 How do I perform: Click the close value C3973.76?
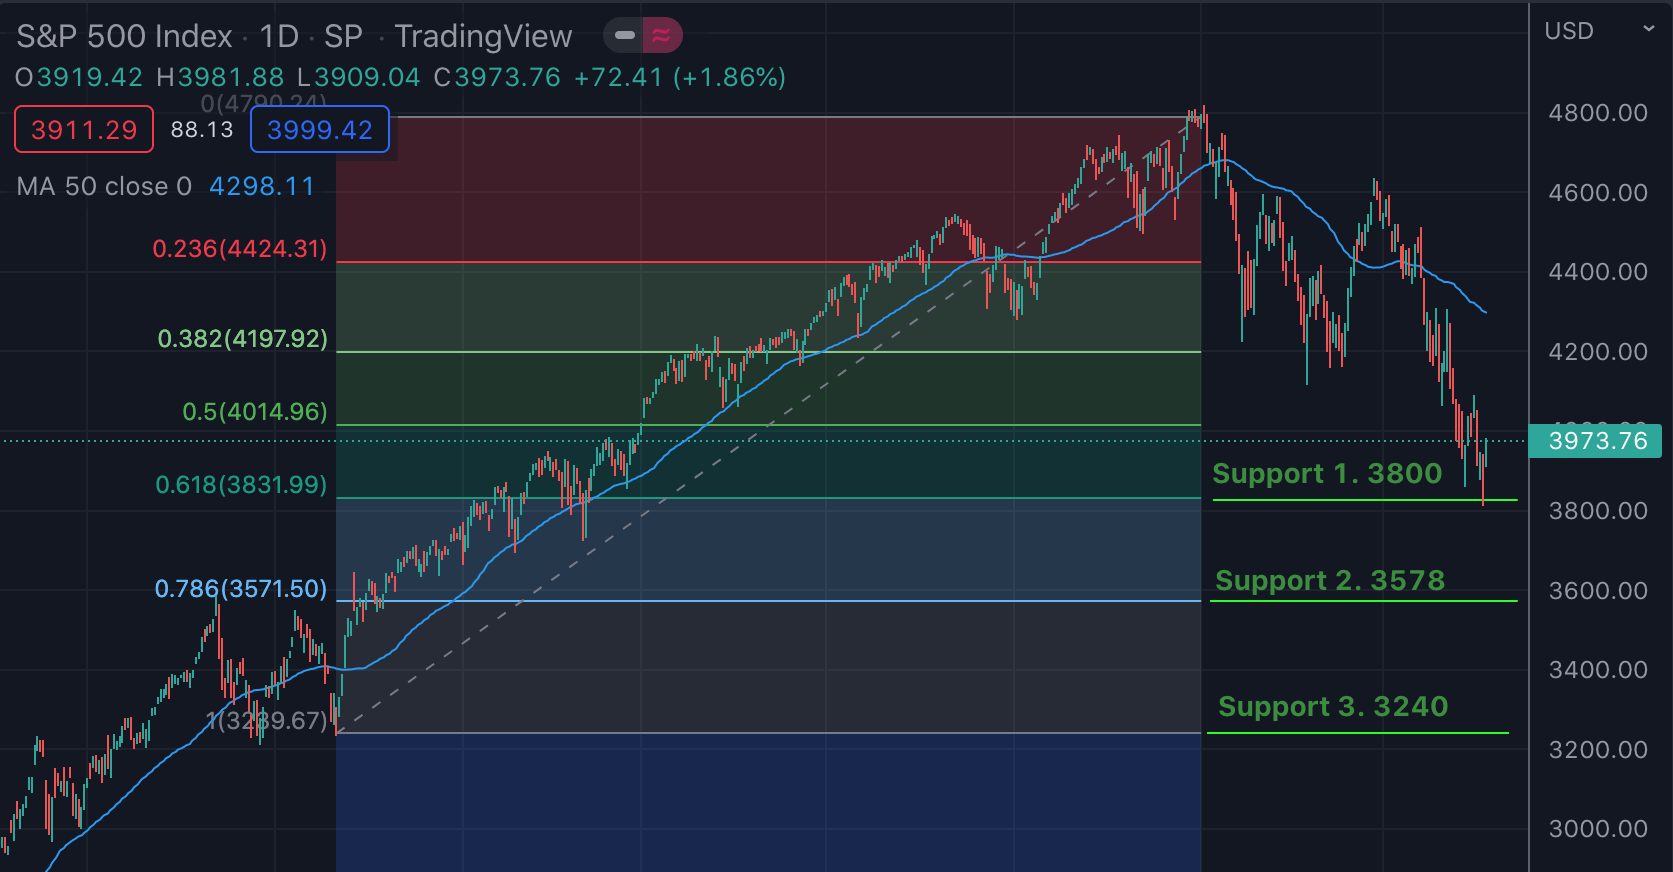(497, 78)
